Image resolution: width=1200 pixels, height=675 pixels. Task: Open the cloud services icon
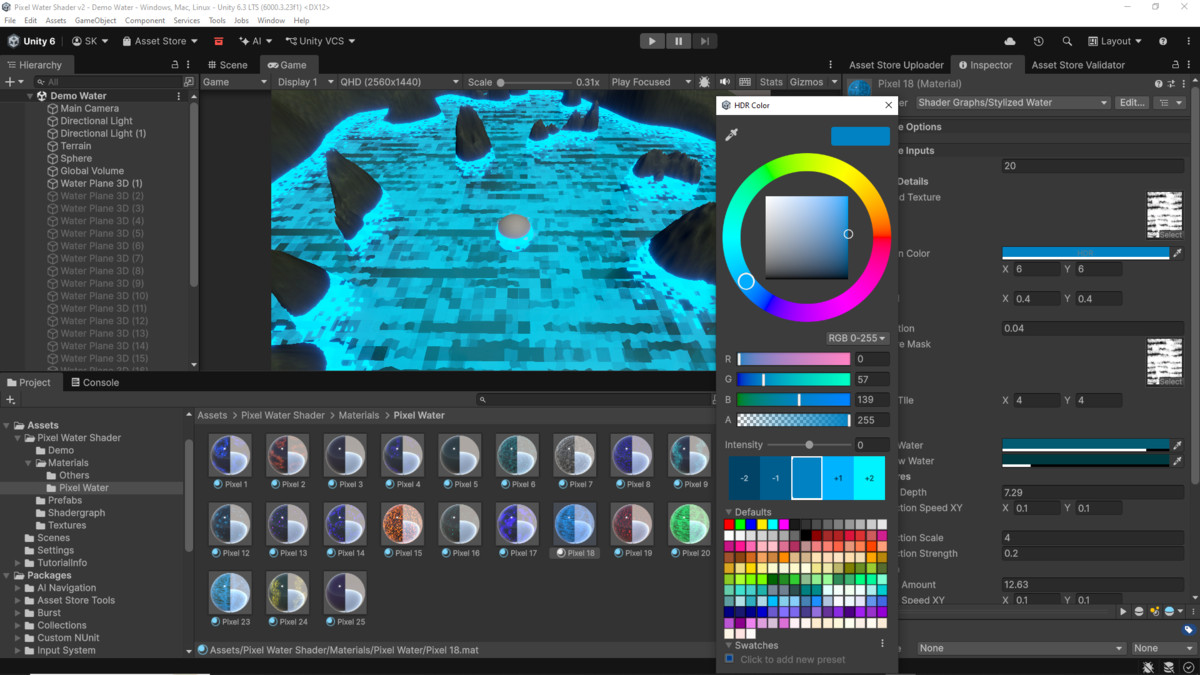coord(1010,41)
